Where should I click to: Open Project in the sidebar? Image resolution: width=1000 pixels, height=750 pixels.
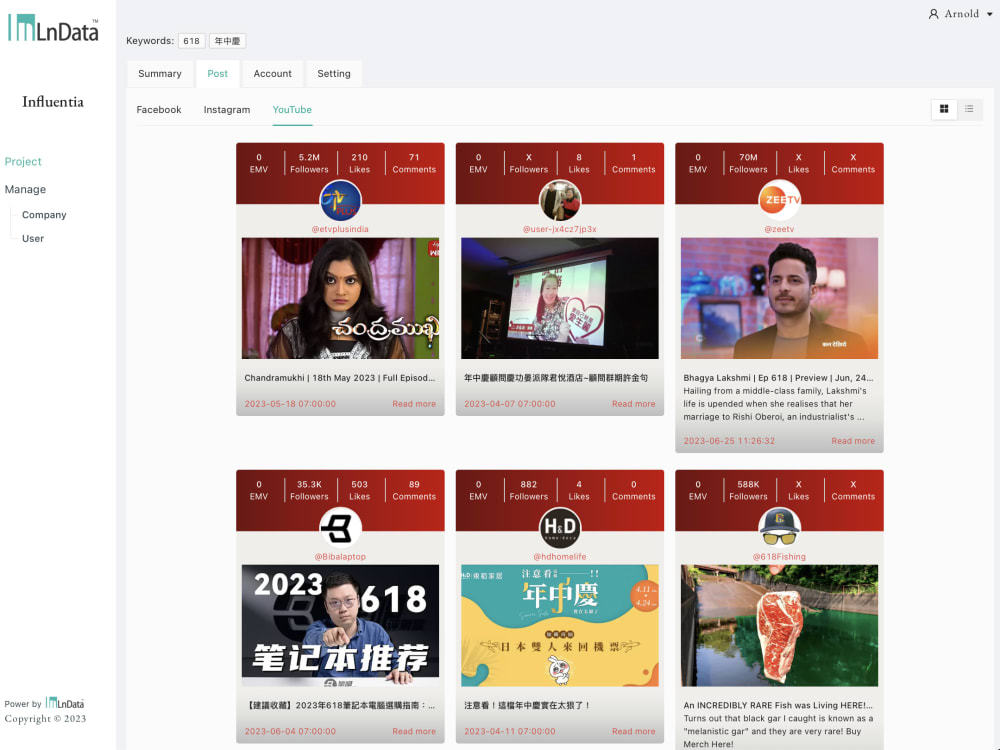coord(23,161)
